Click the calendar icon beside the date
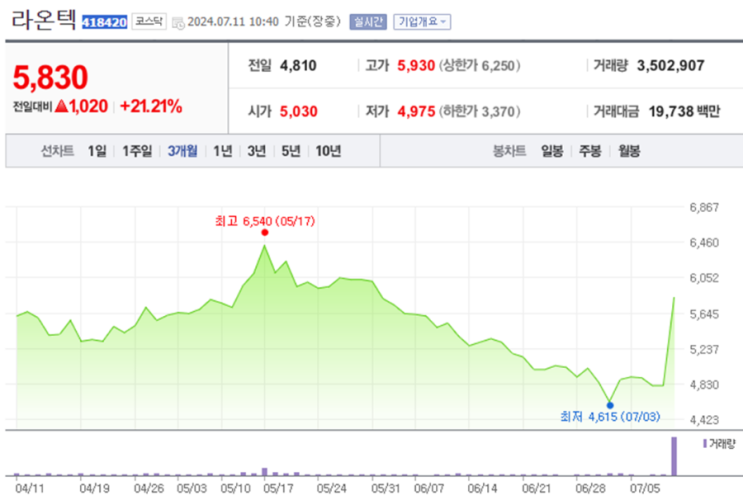Viewport: 743px width, 500px height. [178, 23]
